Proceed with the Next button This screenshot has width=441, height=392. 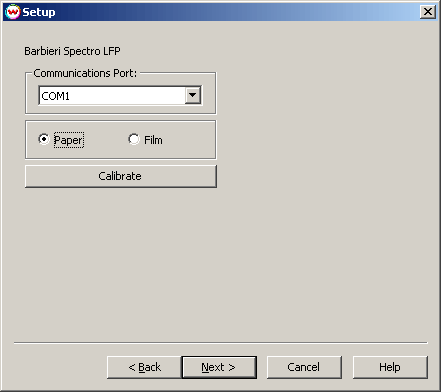(219, 367)
